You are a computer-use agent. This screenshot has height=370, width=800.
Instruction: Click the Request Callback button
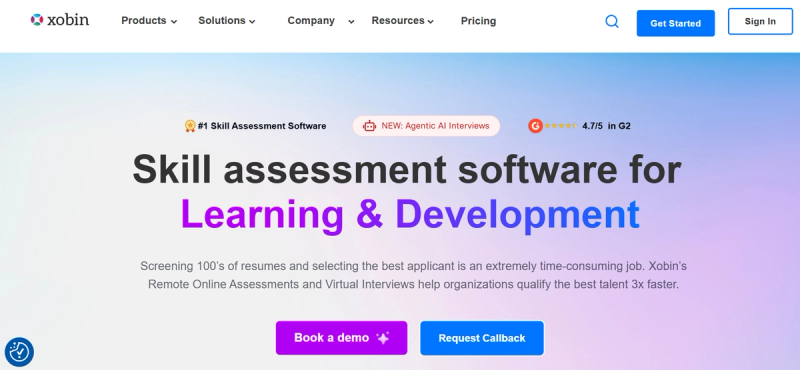(482, 338)
